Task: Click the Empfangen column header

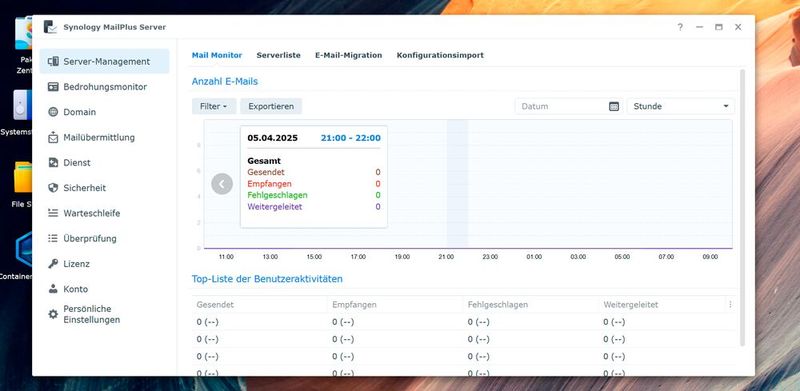Action: click(395, 304)
